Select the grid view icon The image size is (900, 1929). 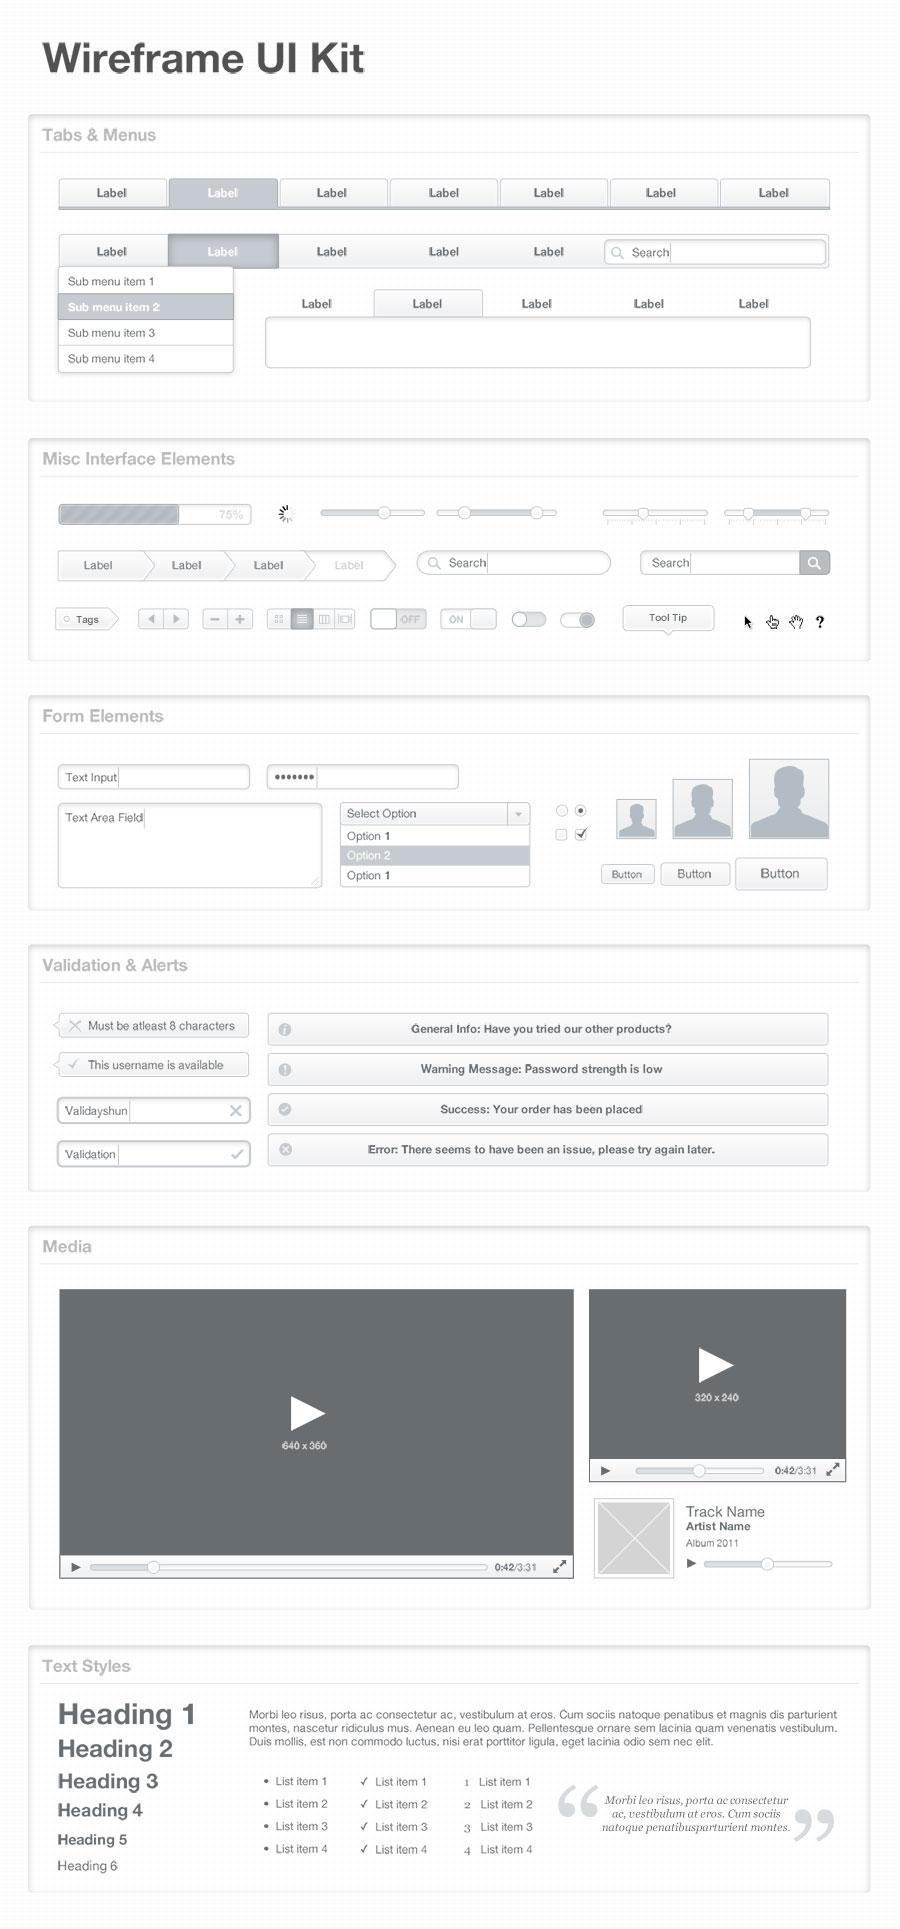279,619
